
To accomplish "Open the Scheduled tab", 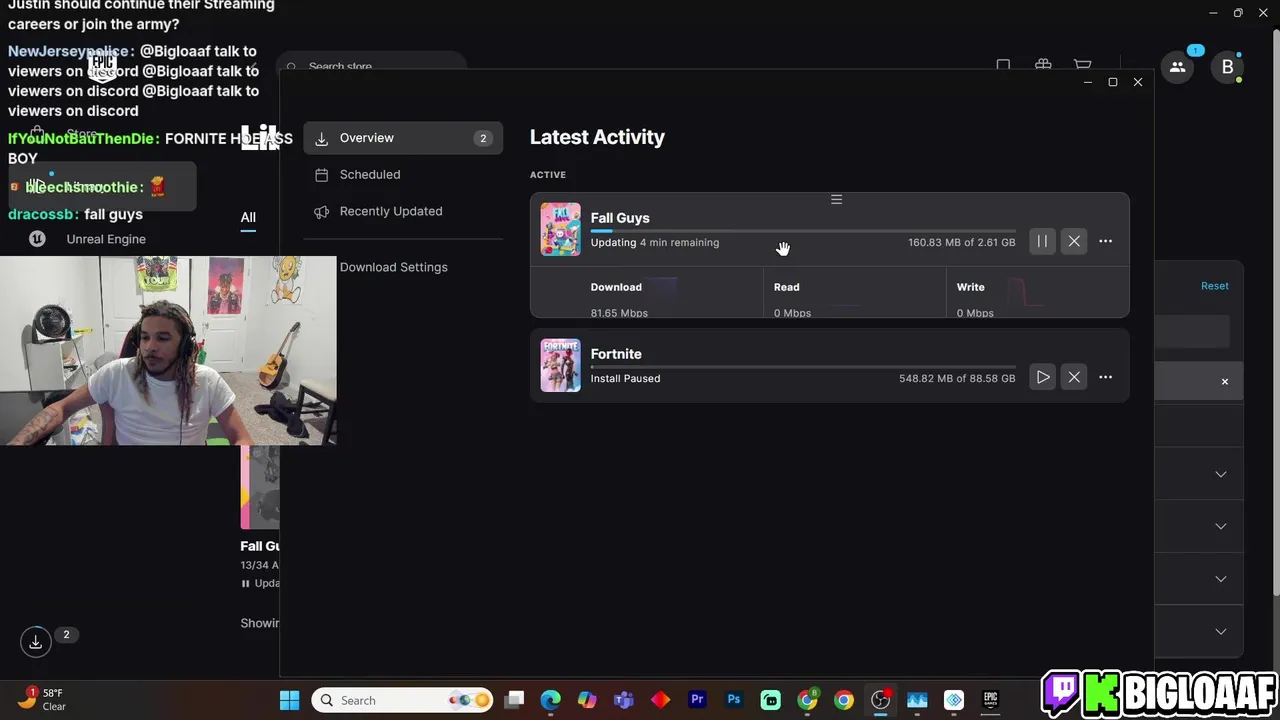I will (403, 174).
